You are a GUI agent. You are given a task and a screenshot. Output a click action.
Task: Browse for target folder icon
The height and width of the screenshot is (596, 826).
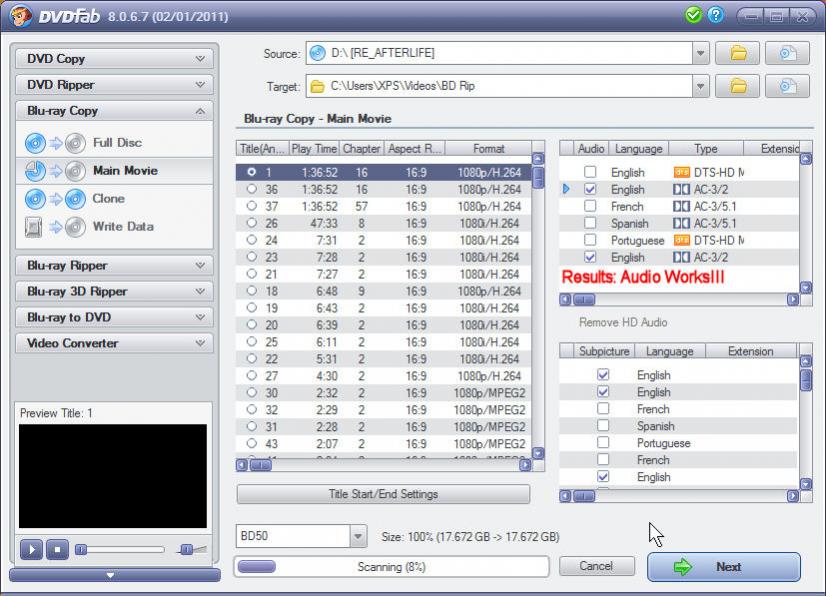[738, 86]
